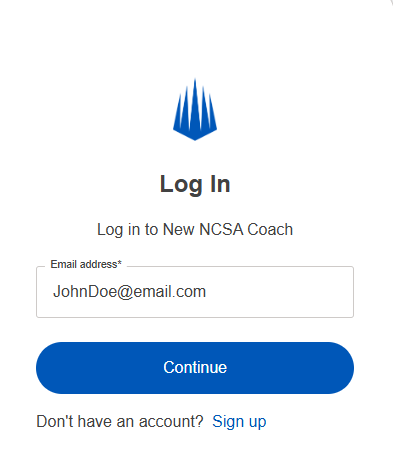Place cursor in JohnDoe@email.com text
The width and height of the screenshot is (393, 465).
(129, 292)
